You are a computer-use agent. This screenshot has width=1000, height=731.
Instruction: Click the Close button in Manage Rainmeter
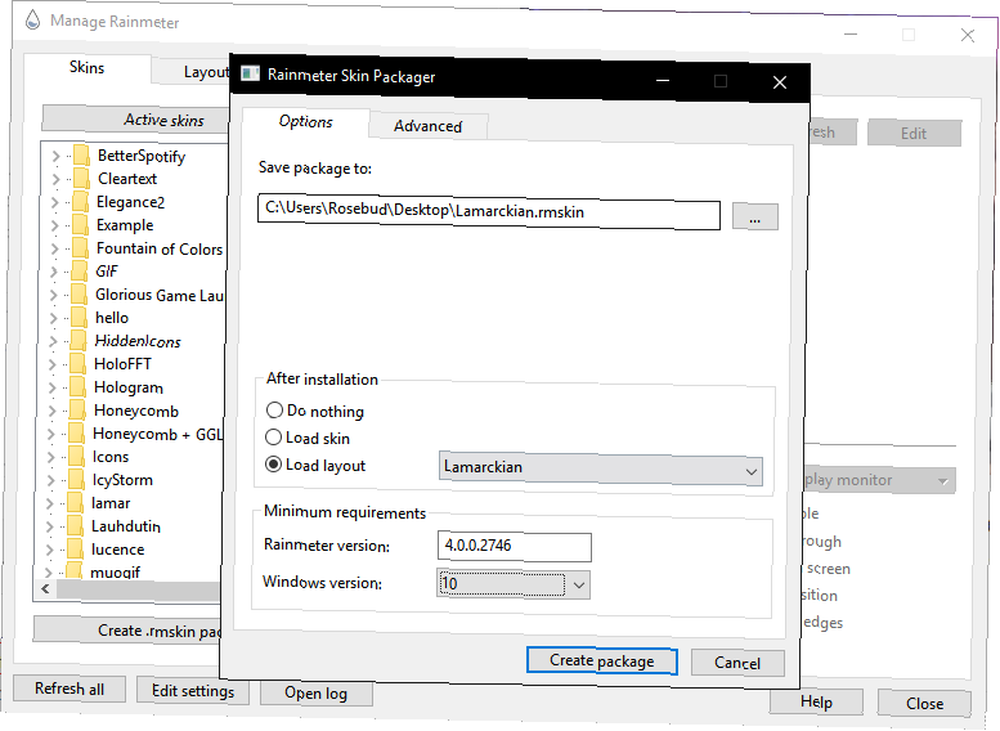[925, 703]
